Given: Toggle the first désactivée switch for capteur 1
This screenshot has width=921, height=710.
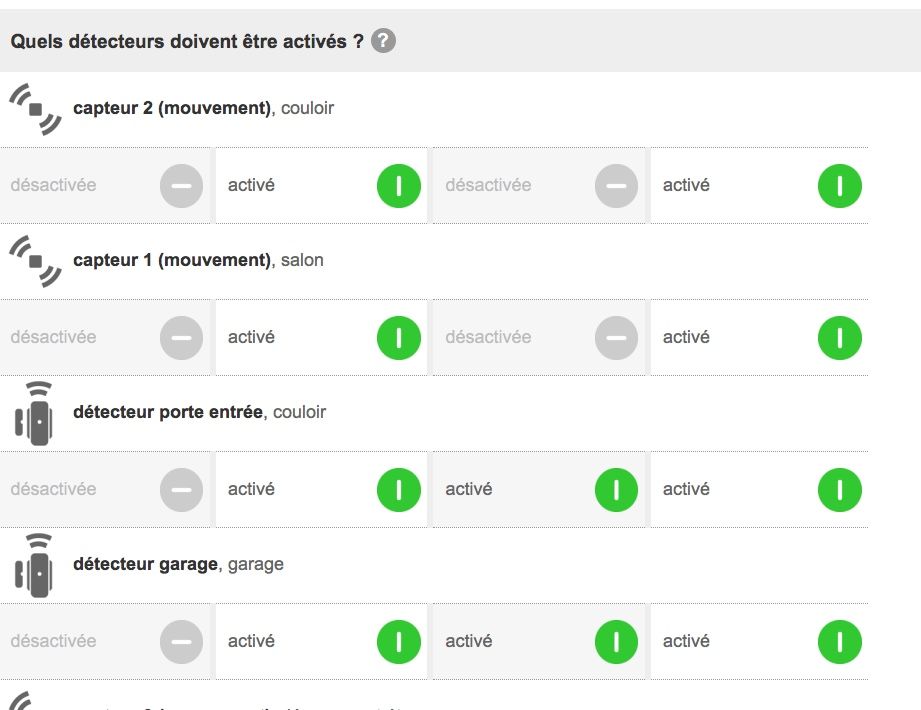Looking at the screenshot, I should point(106,337).
